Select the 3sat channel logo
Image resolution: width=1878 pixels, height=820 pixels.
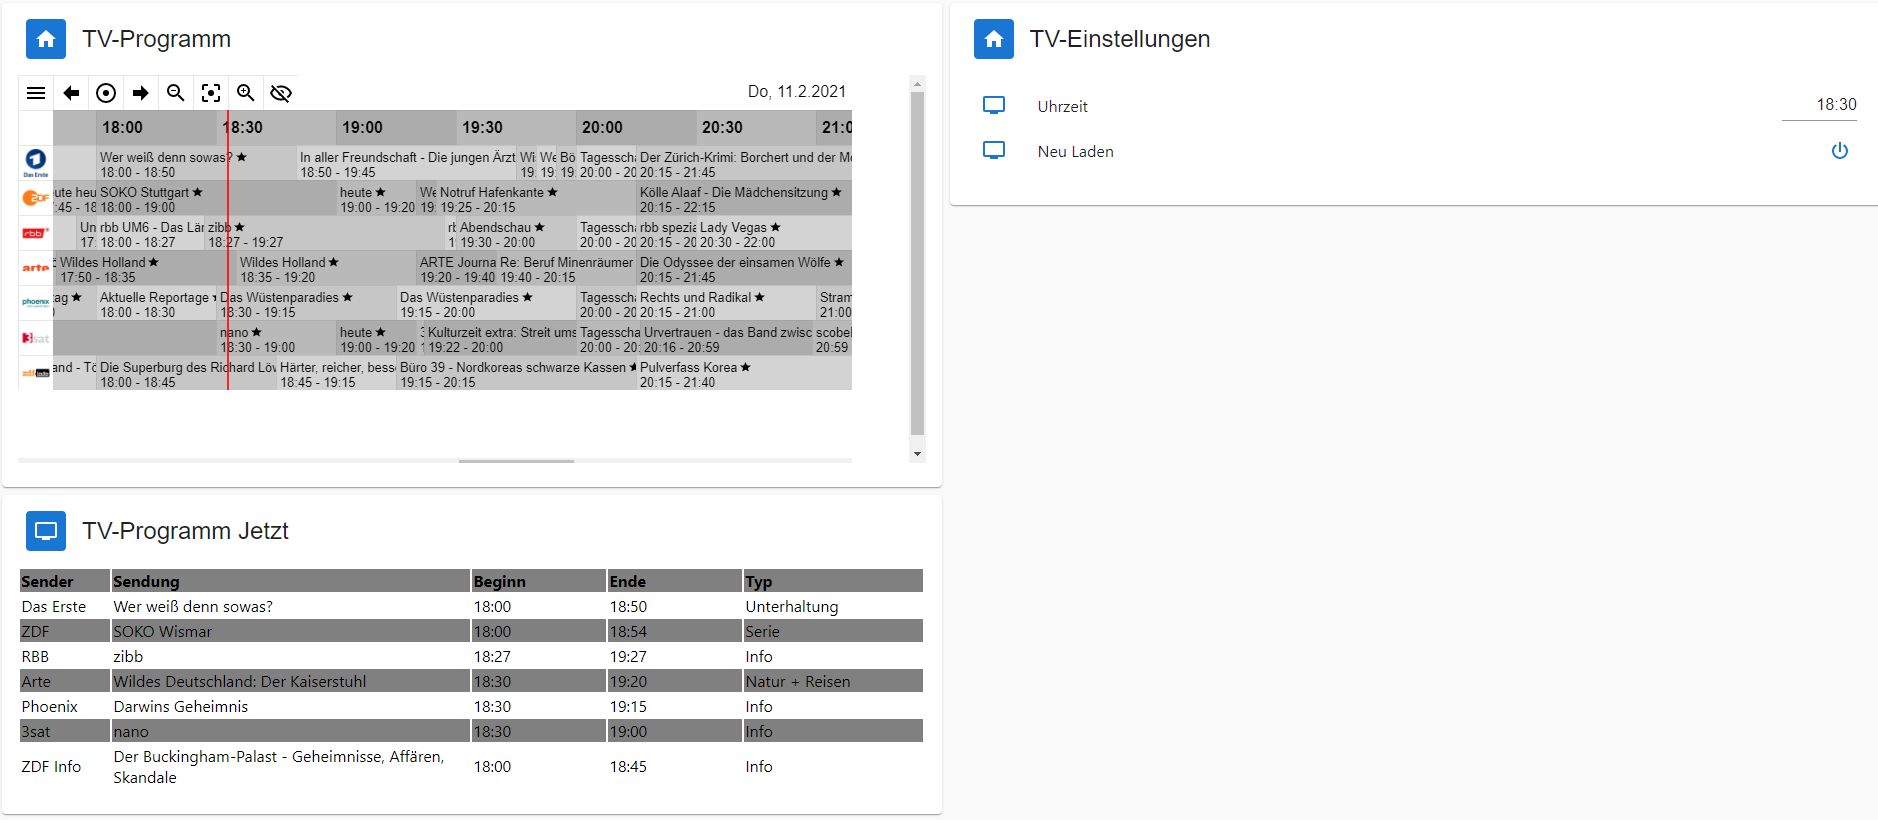[36, 338]
